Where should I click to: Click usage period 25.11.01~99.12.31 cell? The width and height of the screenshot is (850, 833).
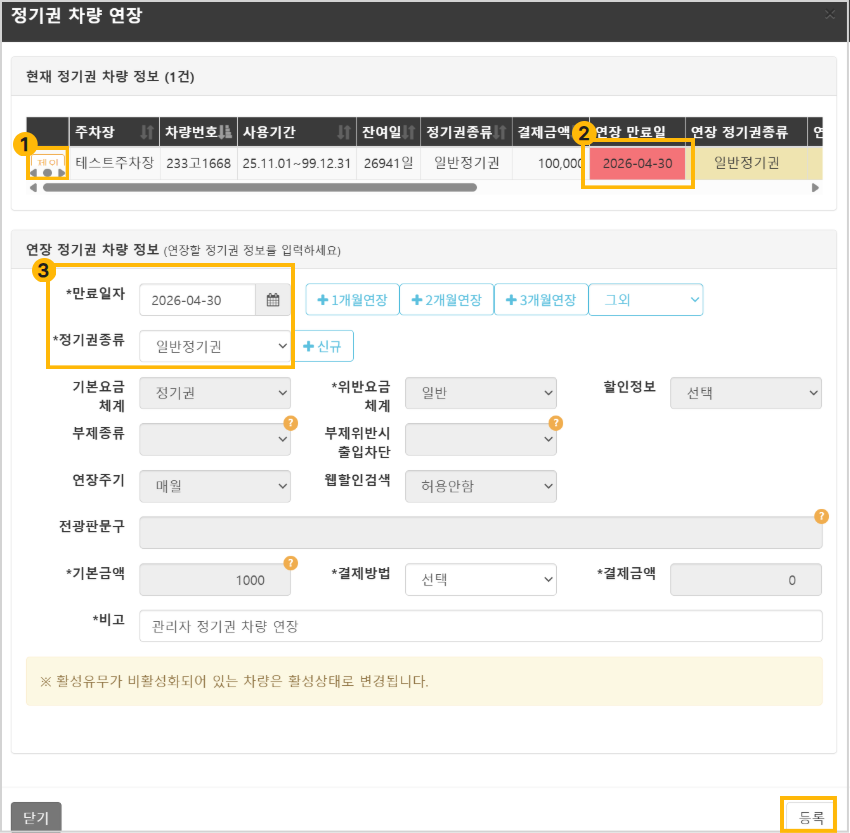tap(297, 163)
